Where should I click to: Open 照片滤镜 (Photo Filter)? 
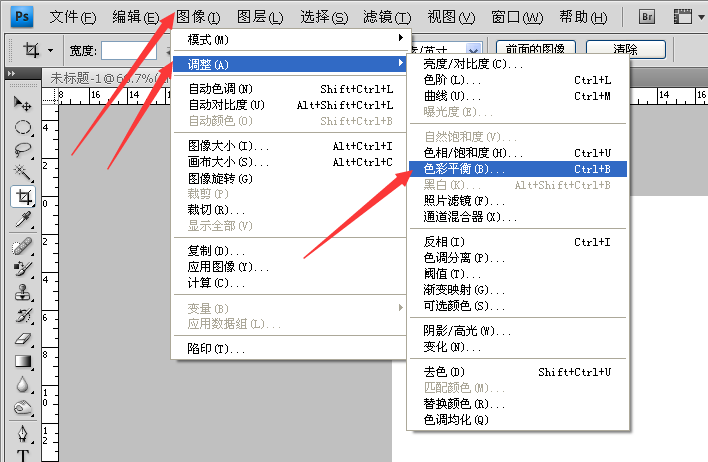coord(517,201)
